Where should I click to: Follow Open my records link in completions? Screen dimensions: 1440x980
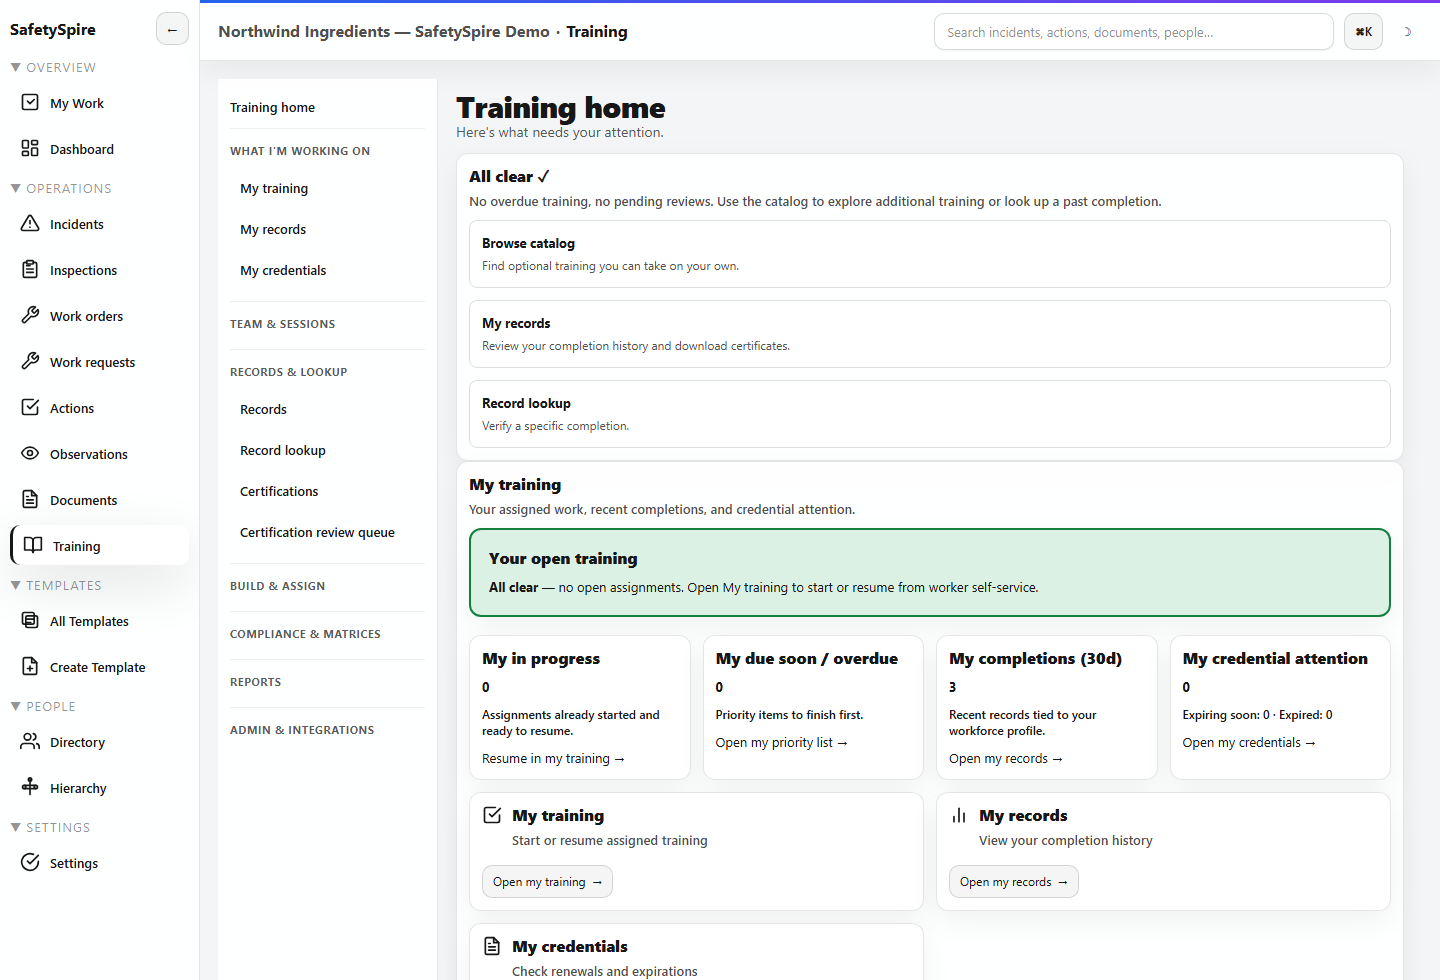[1005, 759]
